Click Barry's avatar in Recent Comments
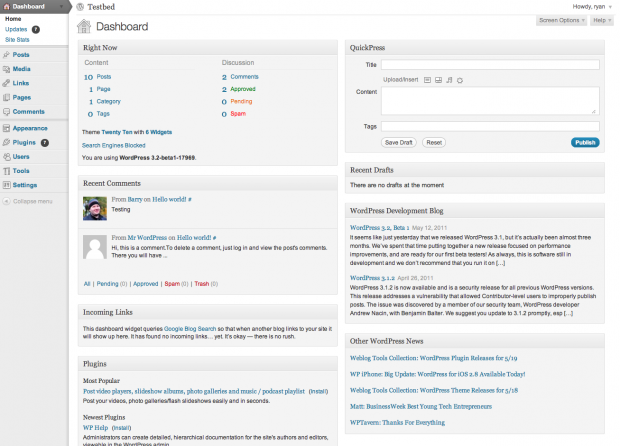Viewport: 620px width, 446px height. click(x=95, y=208)
